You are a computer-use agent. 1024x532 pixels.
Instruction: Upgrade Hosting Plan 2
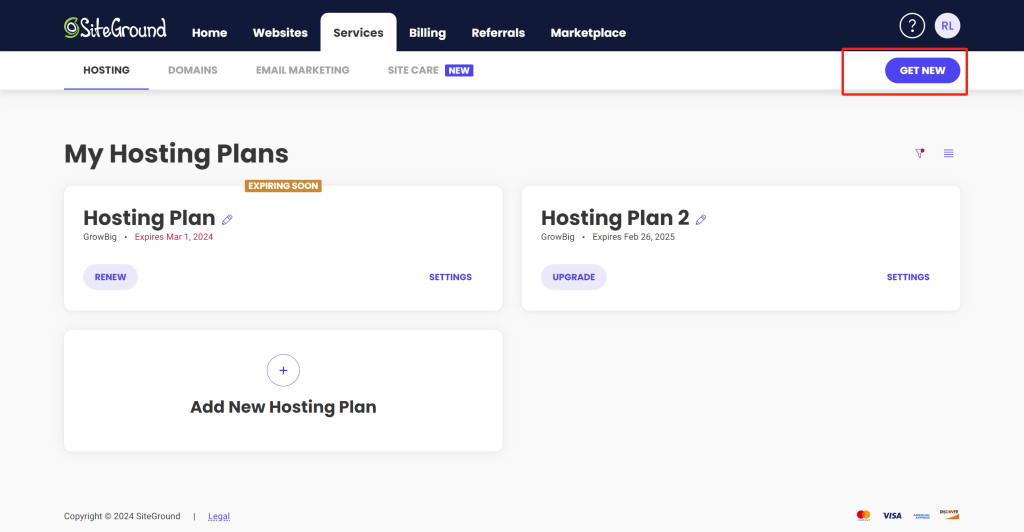(x=573, y=277)
